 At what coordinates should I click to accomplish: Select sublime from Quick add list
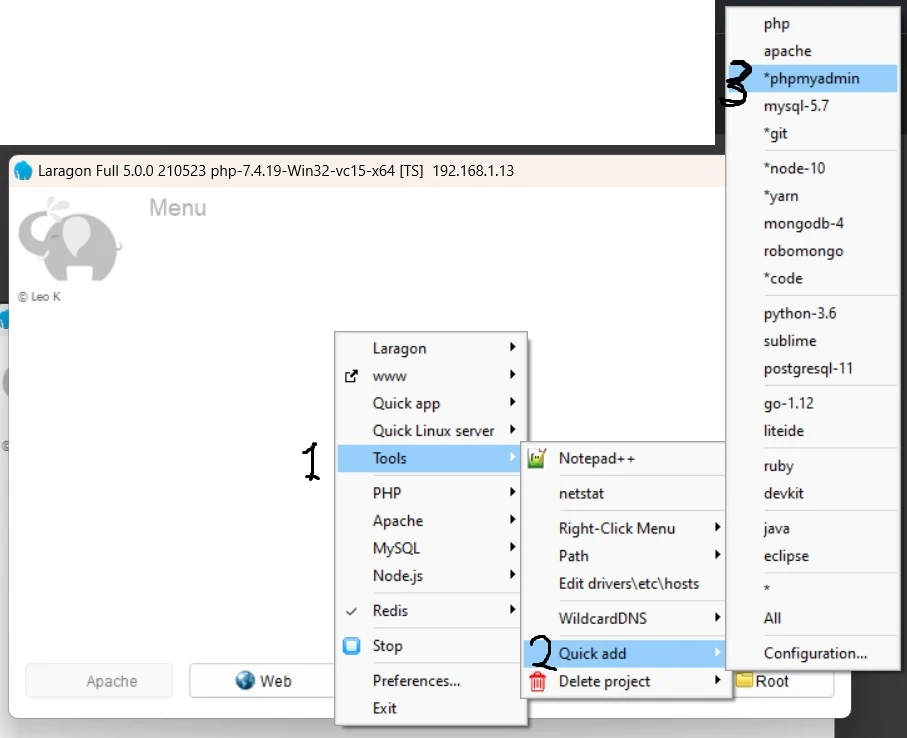point(812,341)
